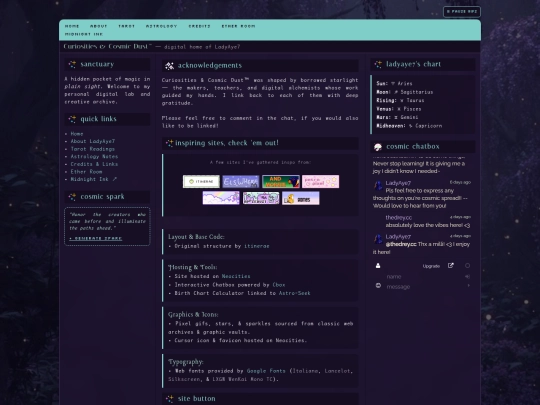Click the 'Venus: Pisces' chart entry
The image size is (540, 405).
pos(399,109)
